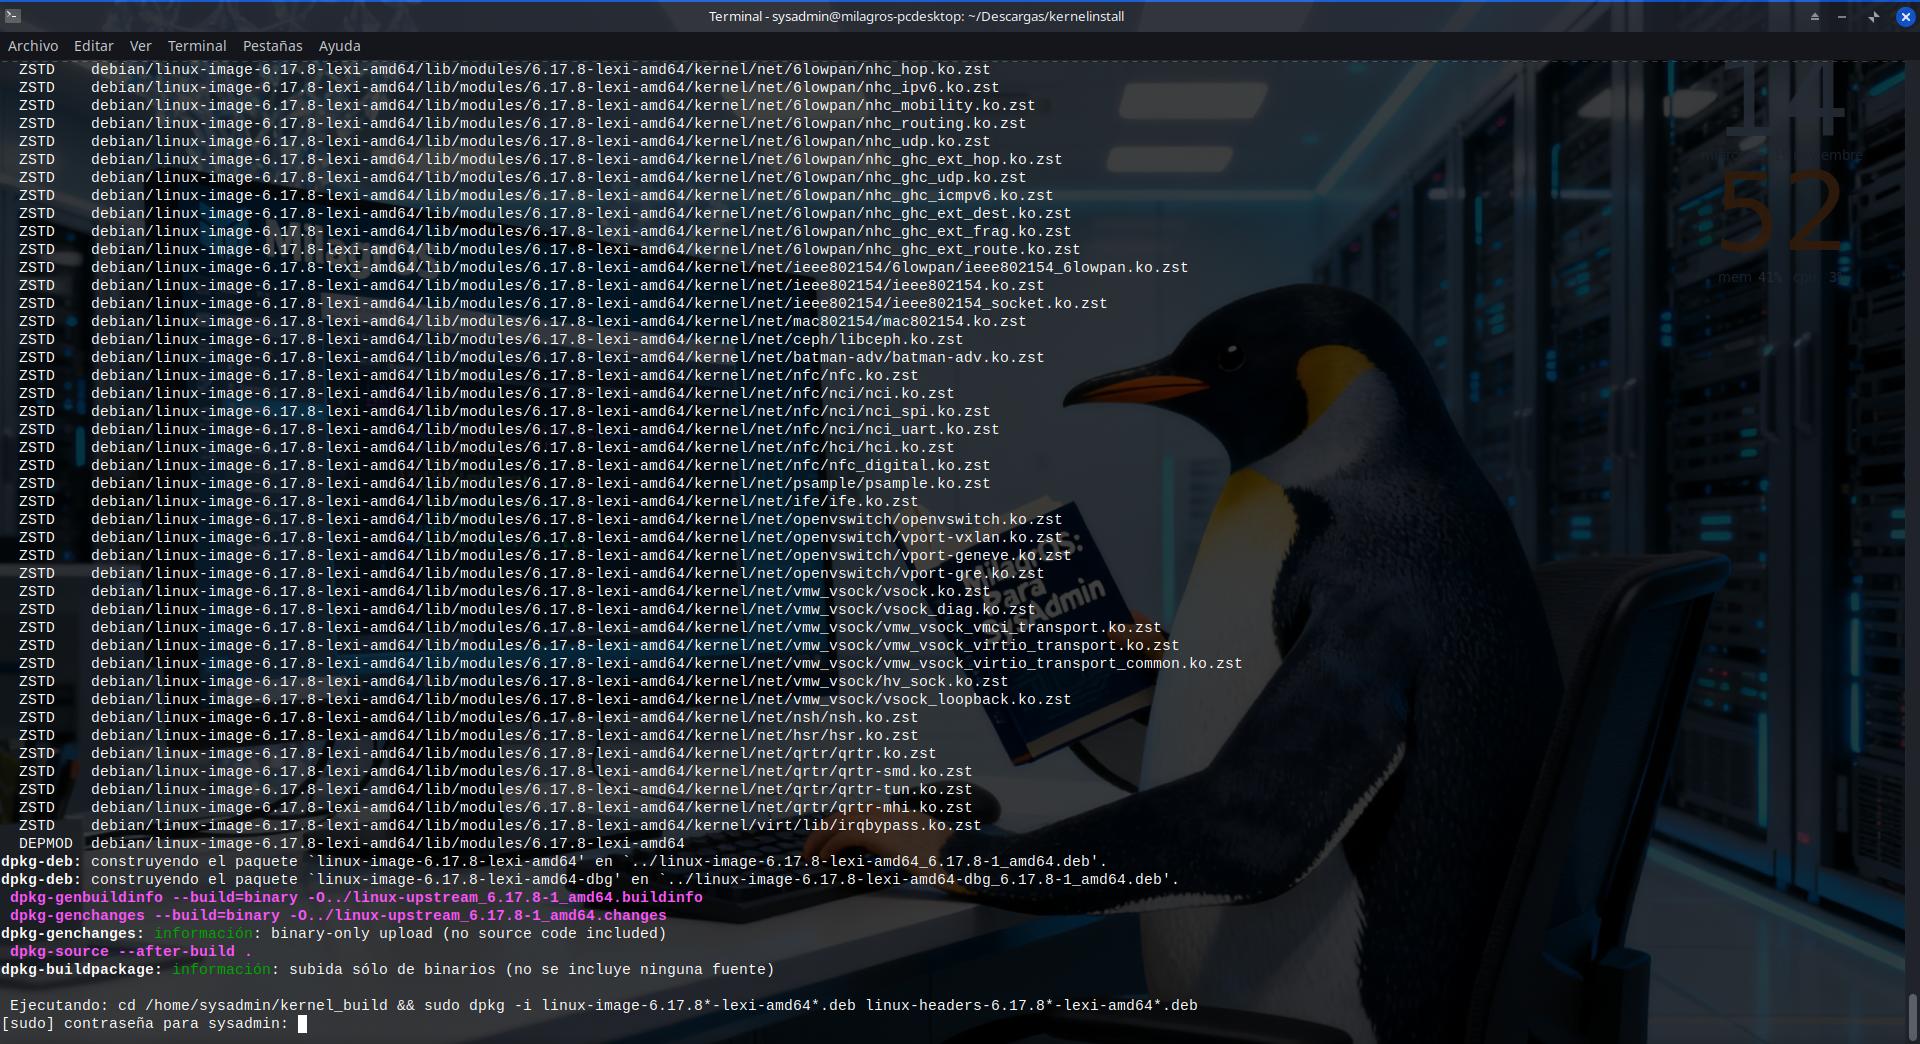
Task: Click the line ending in nhc_ghc_udp.ko.zst
Action: click(522, 177)
